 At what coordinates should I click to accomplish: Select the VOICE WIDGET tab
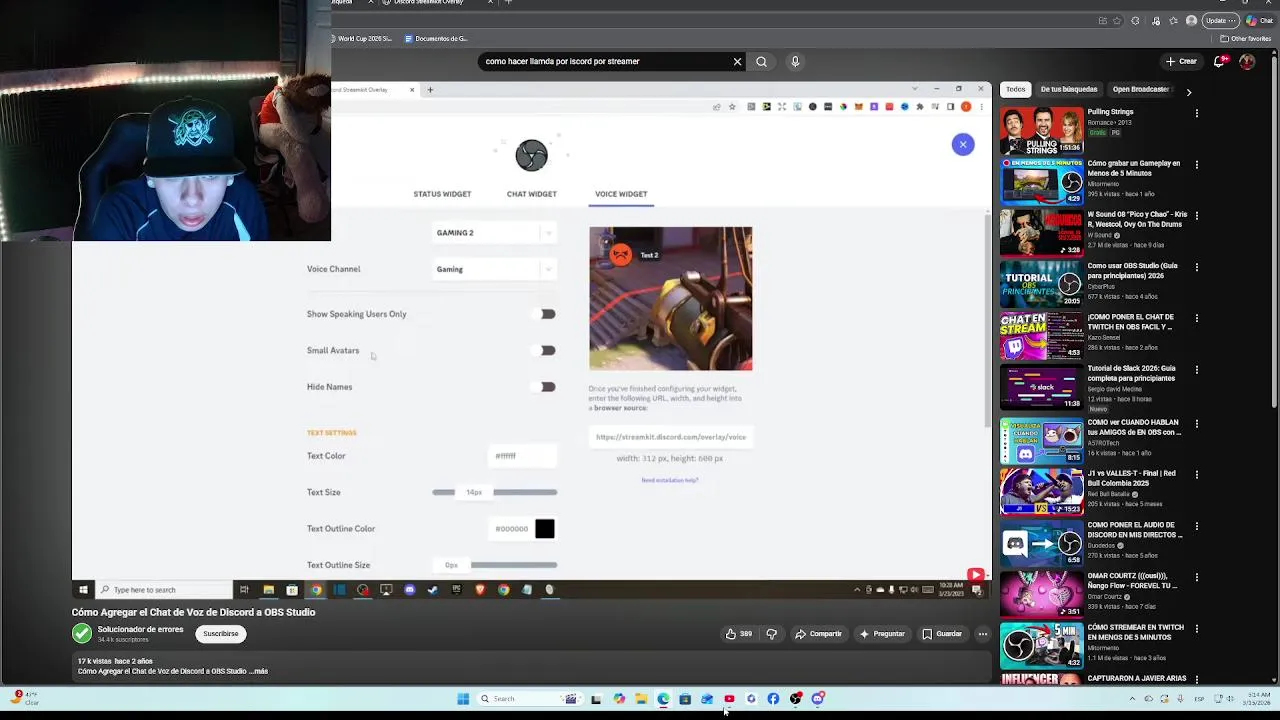coord(621,194)
